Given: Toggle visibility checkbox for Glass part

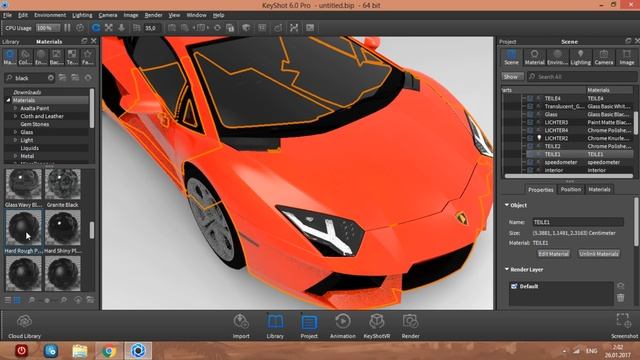Looking at the screenshot, I should point(530,114).
